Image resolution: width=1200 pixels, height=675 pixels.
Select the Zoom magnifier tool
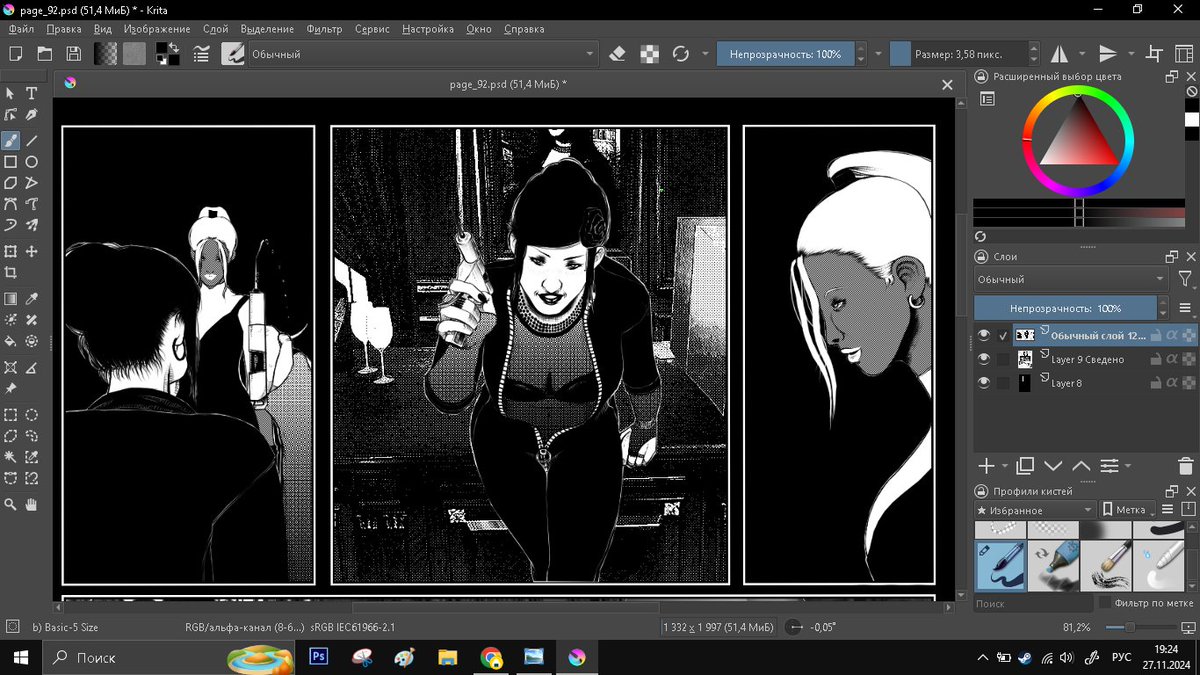coord(11,505)
